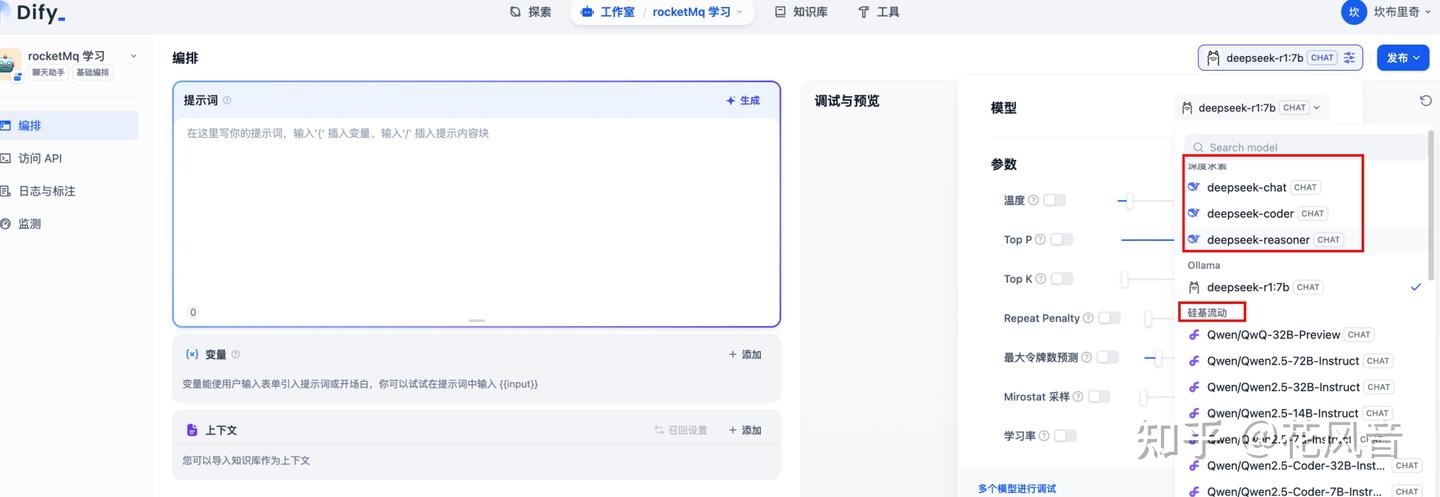Open the 发布 publish dropdown
1440x497 pixels.
point(1403,58)
